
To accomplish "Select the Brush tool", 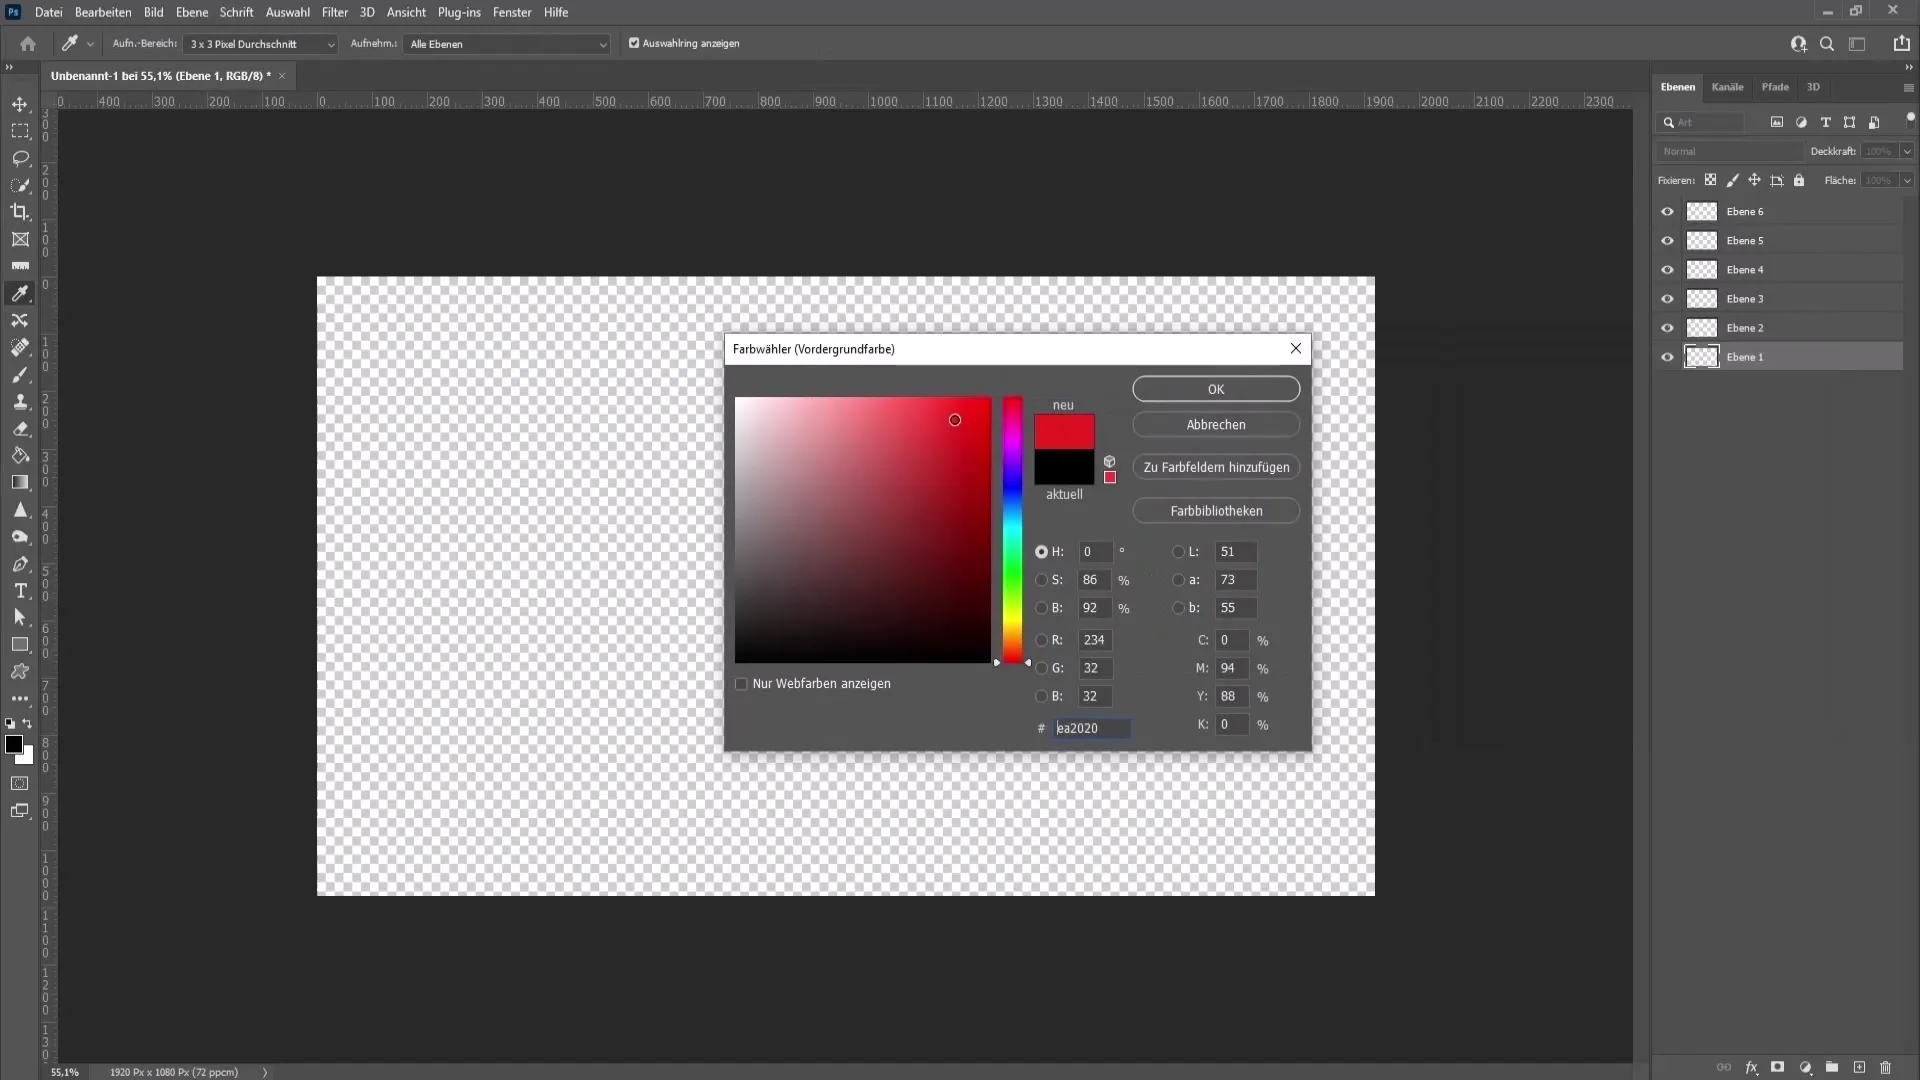I will click(20, 375).
